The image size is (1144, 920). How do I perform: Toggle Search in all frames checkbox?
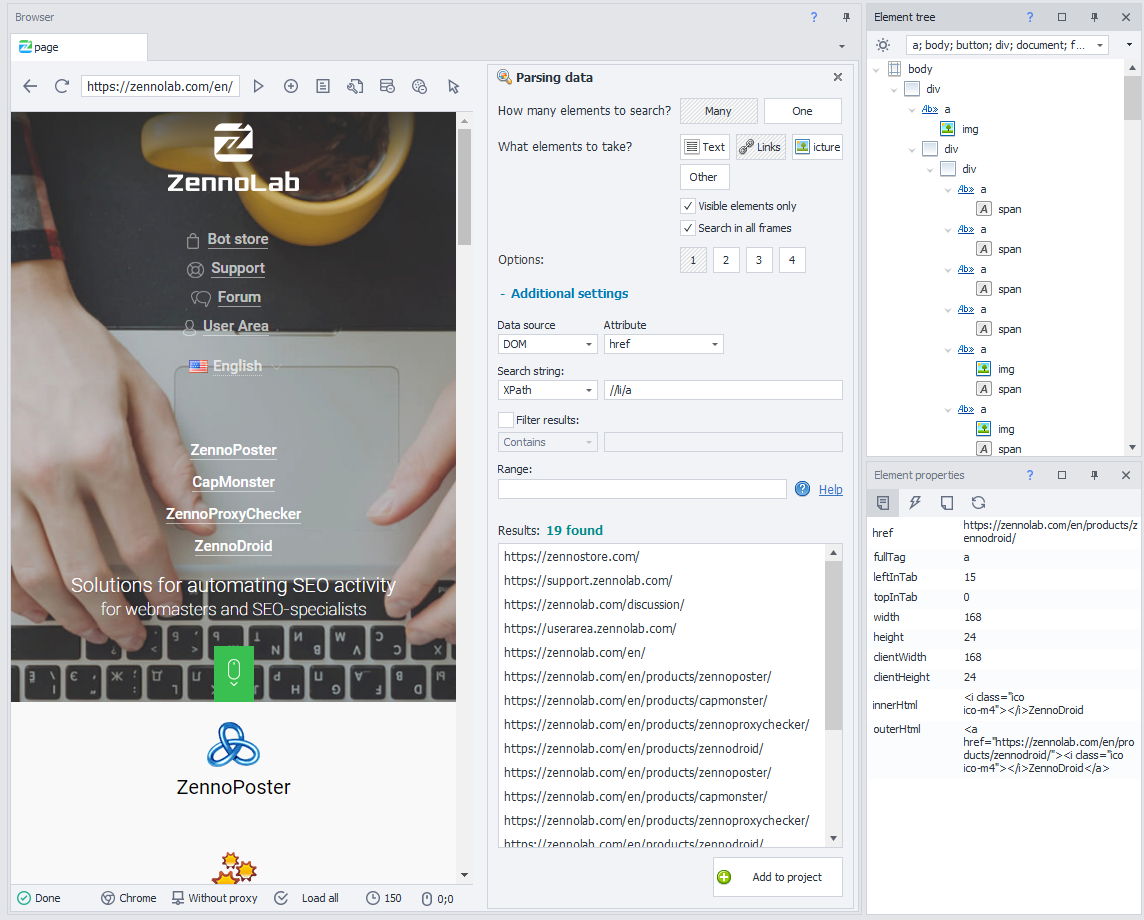pos(688,228)
